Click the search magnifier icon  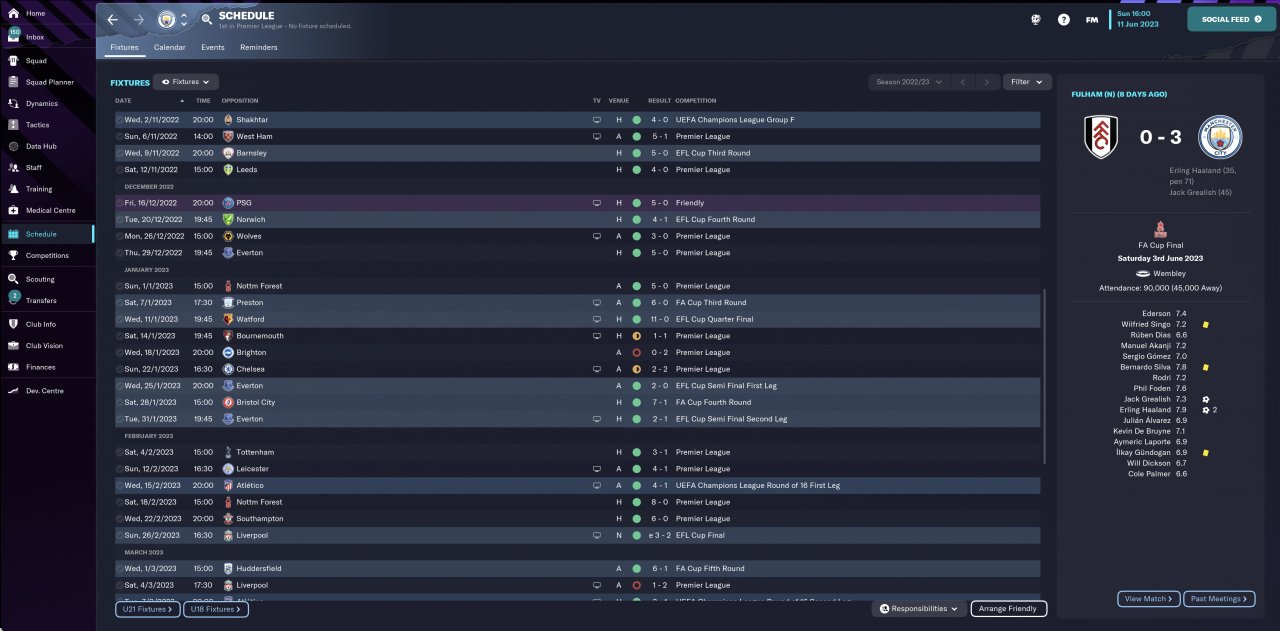206,19
